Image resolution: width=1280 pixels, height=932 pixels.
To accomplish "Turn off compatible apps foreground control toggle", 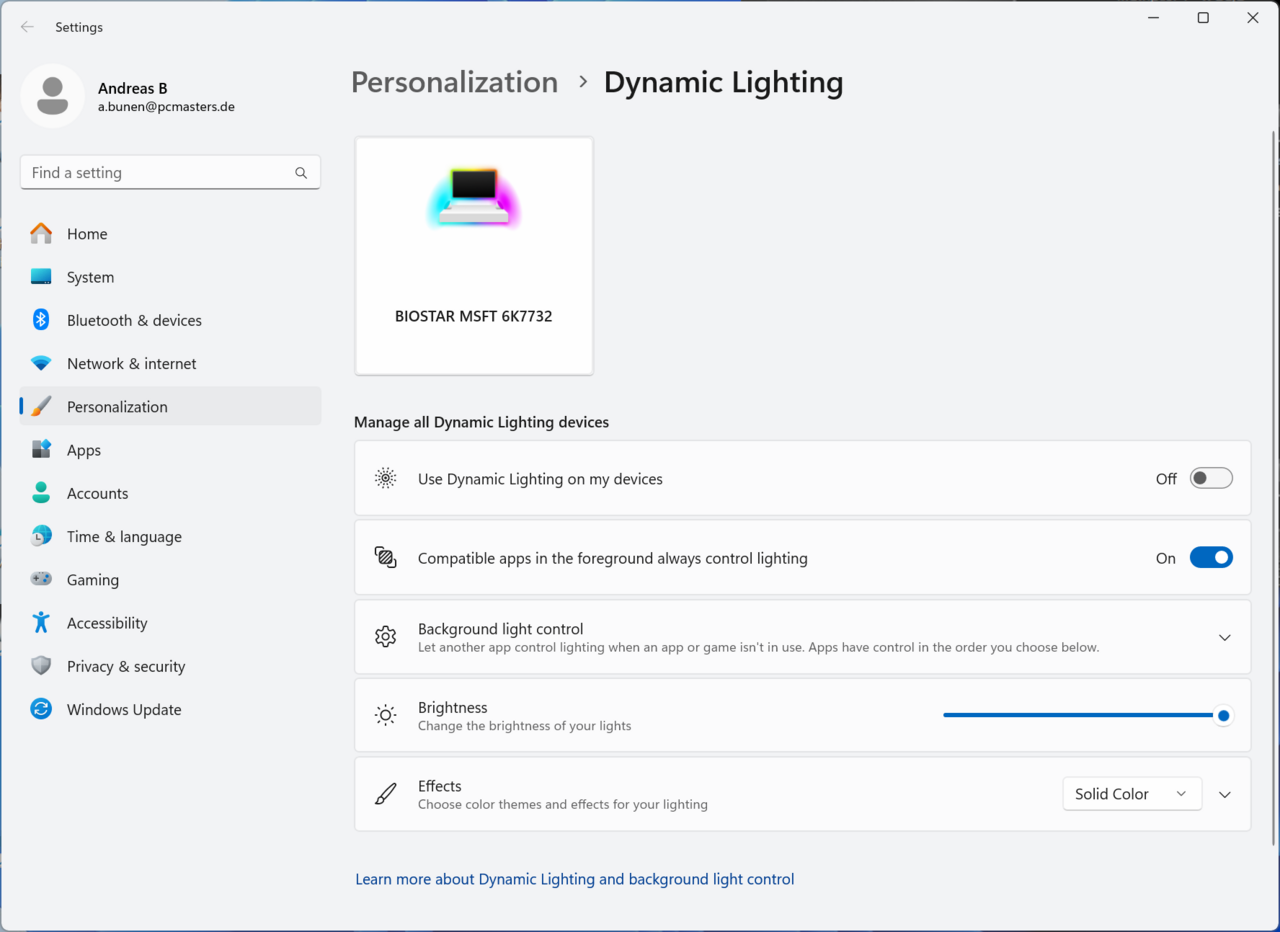I will coord(1211,558).
